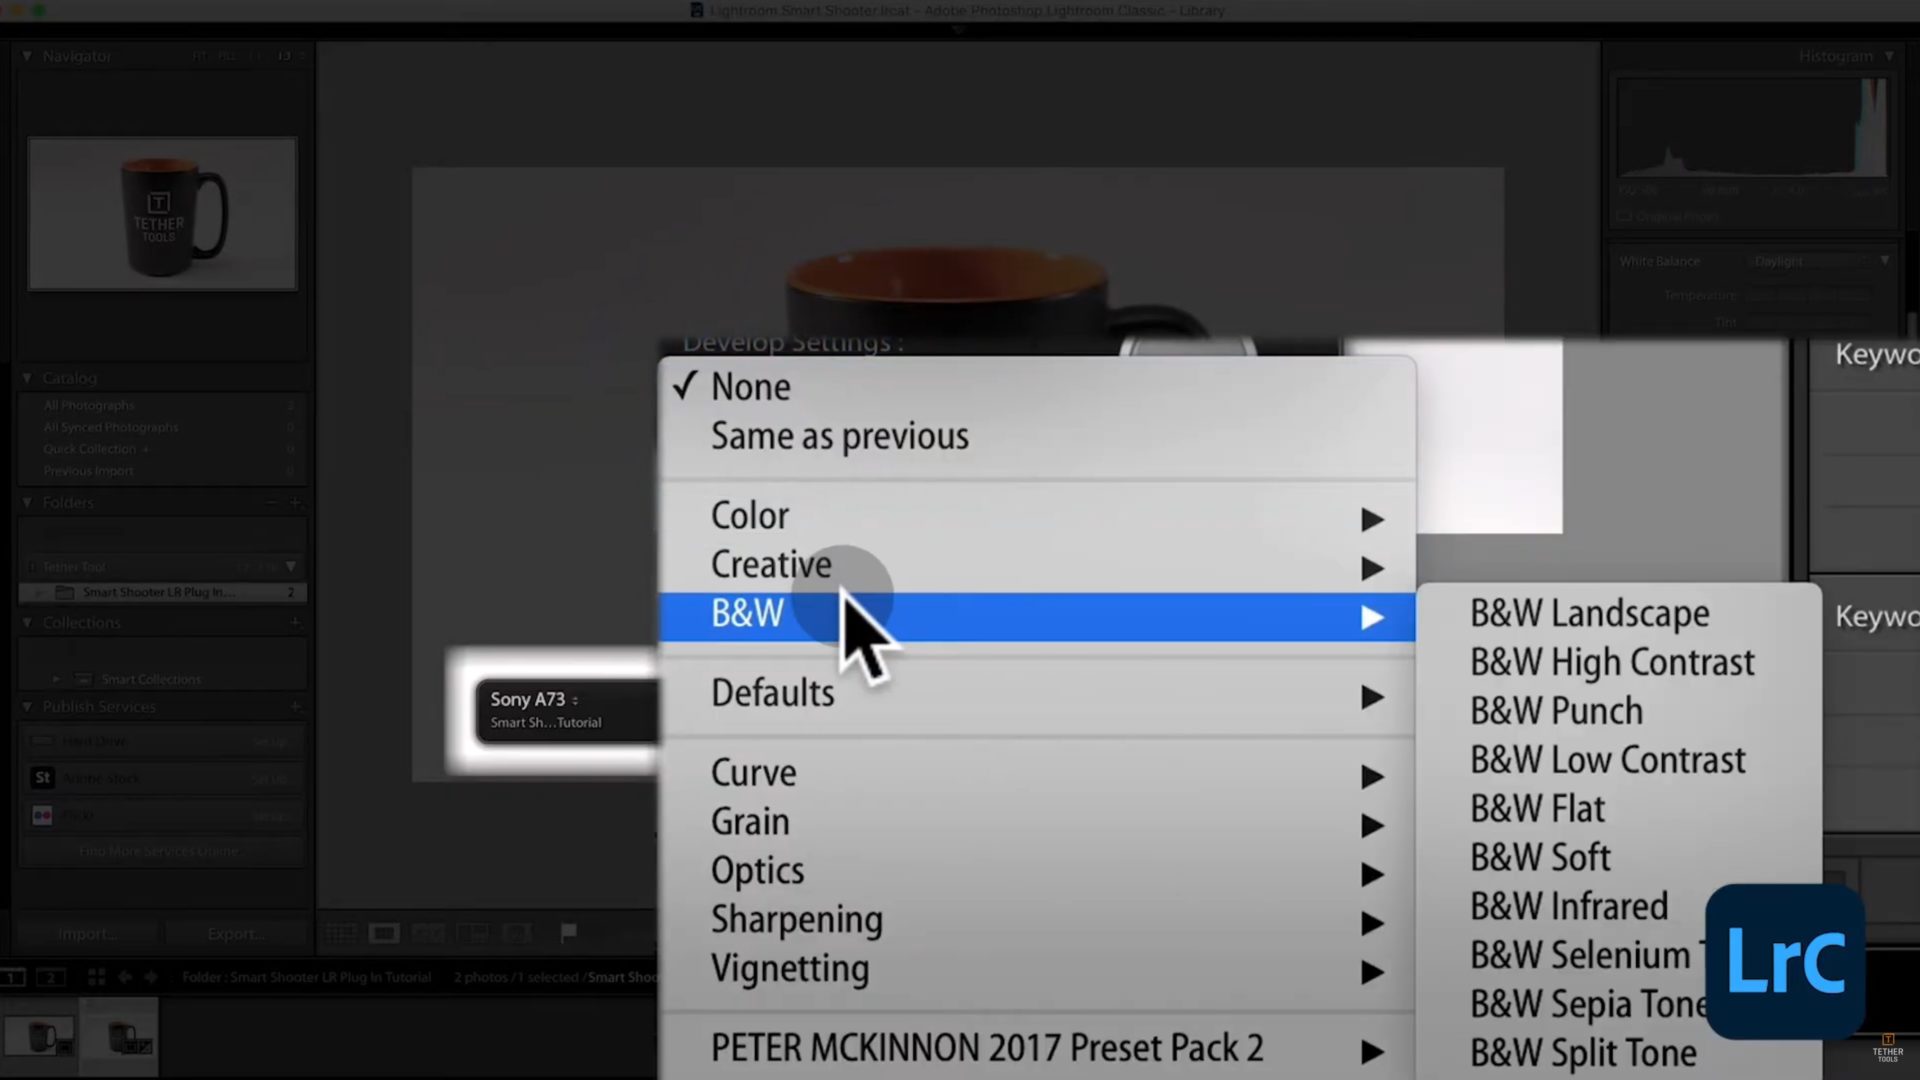Click the Smart Collections set icon
This screenshot has height=1080, width=1920.
[x=83, y=679]
